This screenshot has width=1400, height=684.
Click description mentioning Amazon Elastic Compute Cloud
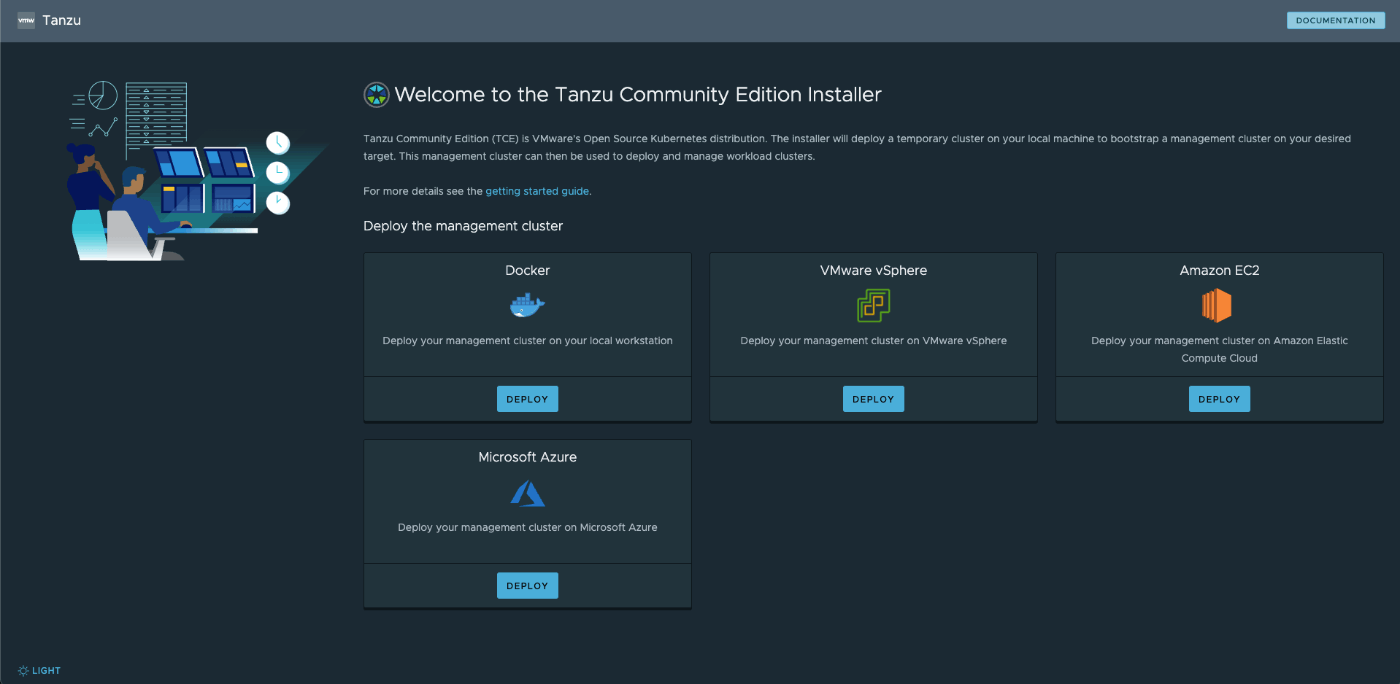[x=1219, y=349]
